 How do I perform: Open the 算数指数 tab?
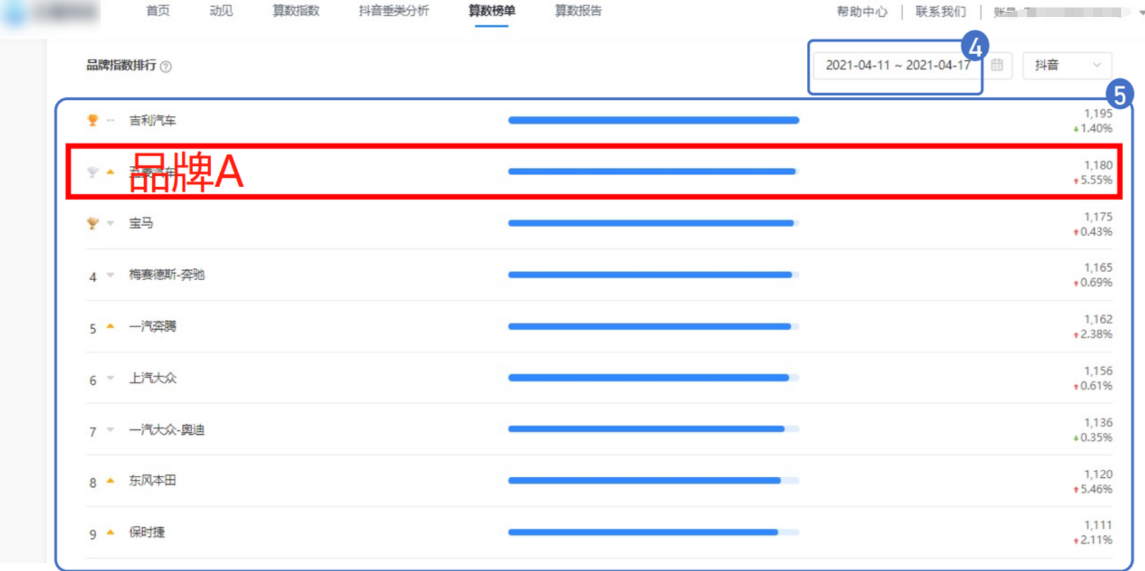tap(296, 12)
